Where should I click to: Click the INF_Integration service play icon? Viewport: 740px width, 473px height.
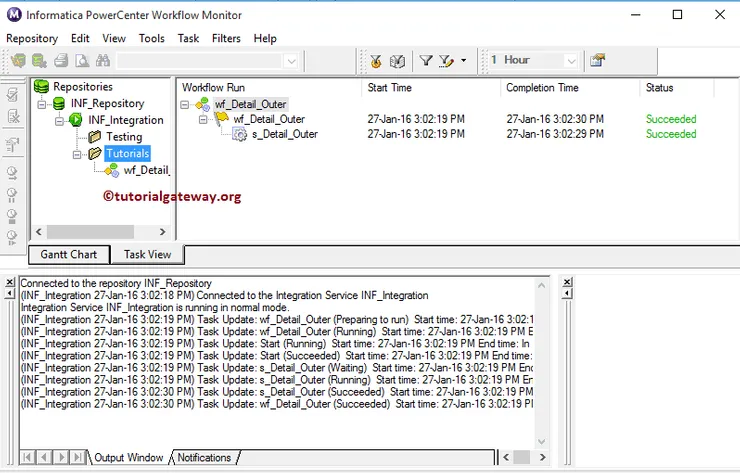tap(76, 120)
